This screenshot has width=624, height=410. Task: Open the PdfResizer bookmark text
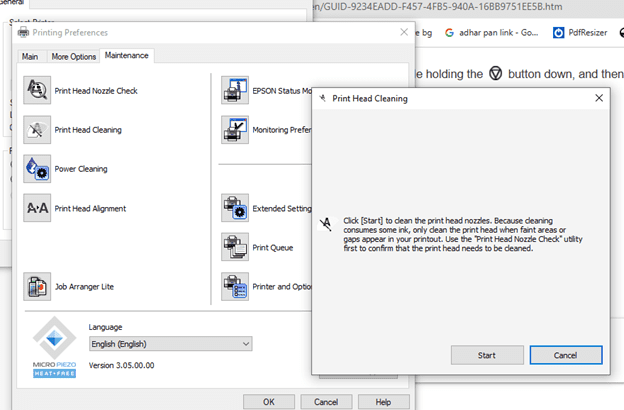tap(588, 33)
